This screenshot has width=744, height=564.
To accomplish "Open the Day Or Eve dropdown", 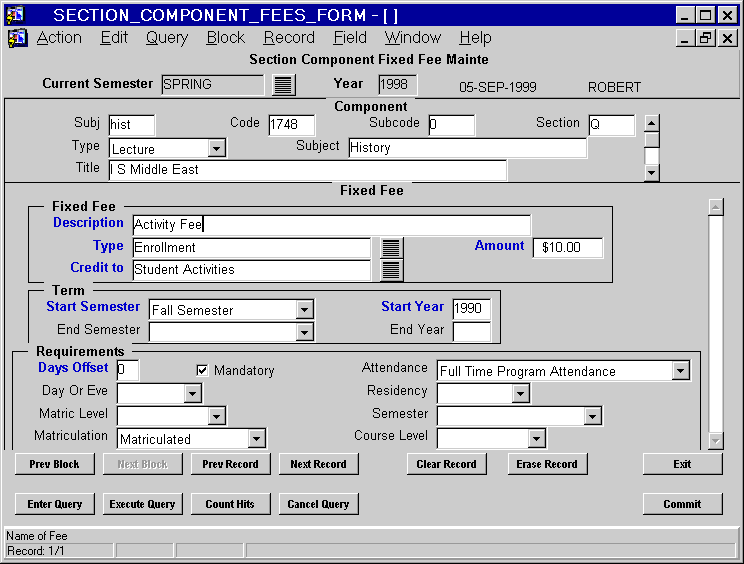I will pos(192,393).
